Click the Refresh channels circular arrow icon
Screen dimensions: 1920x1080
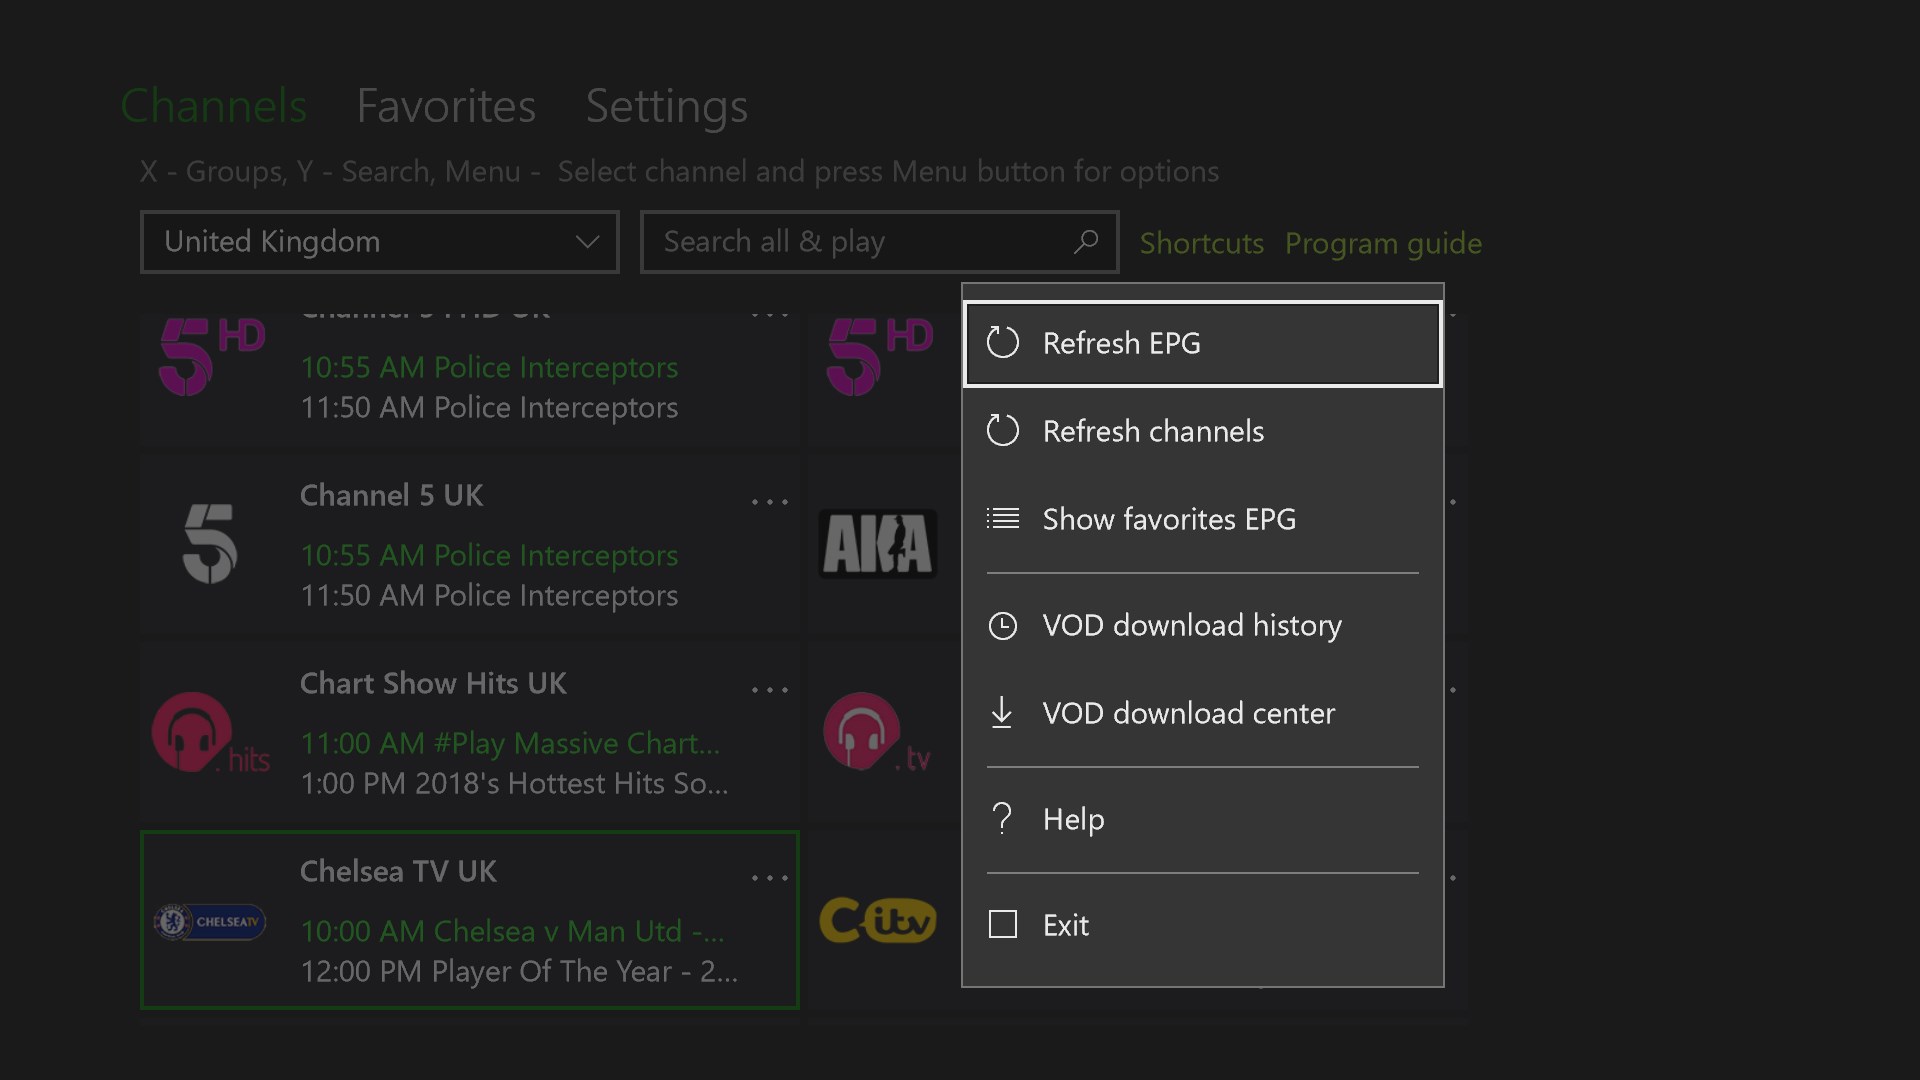point(1002,431)
